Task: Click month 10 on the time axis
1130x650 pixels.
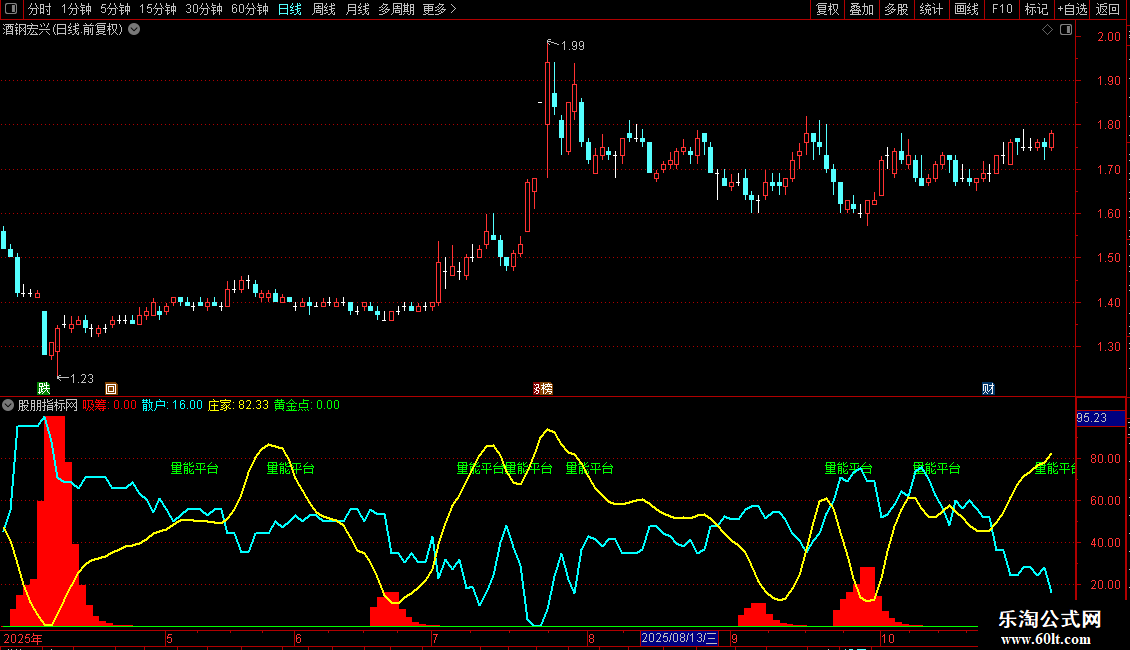Action: pyautogui.click(x=887, y=638)
